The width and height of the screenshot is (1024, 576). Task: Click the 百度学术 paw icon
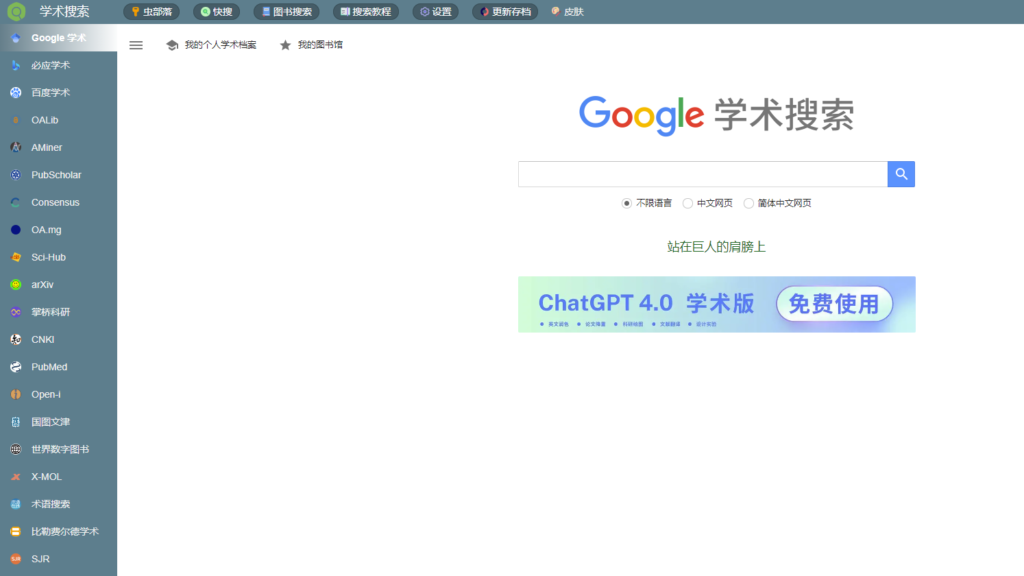tap(16, 93)
